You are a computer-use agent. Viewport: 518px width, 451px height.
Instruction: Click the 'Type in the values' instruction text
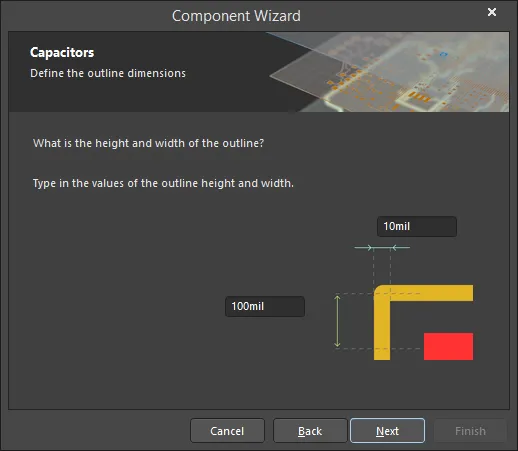tap(163, 183)
